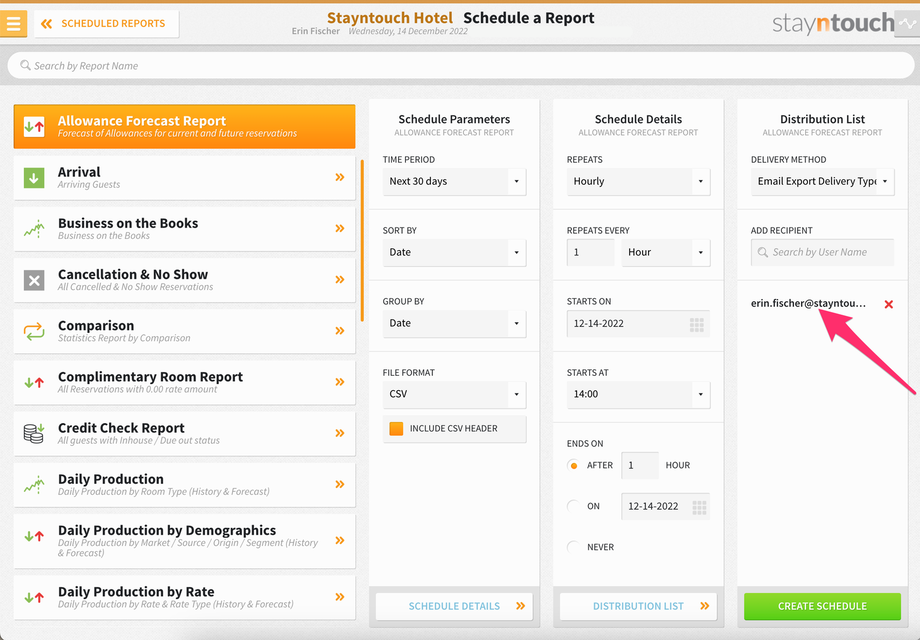Expand Complimentary Room Report chevron
Screen dimensions: 920x640
pyautogui.click(x=340, y=382)
